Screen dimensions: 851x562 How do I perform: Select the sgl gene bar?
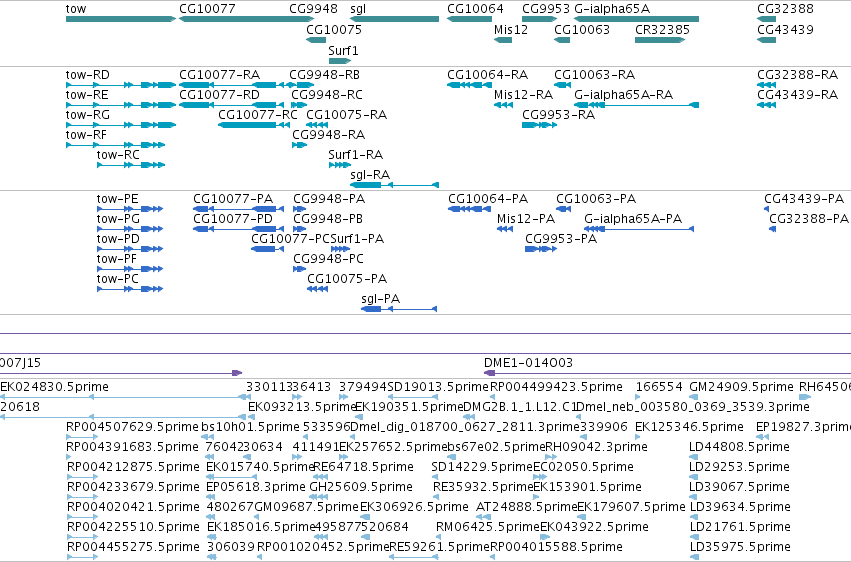[395, 19]
